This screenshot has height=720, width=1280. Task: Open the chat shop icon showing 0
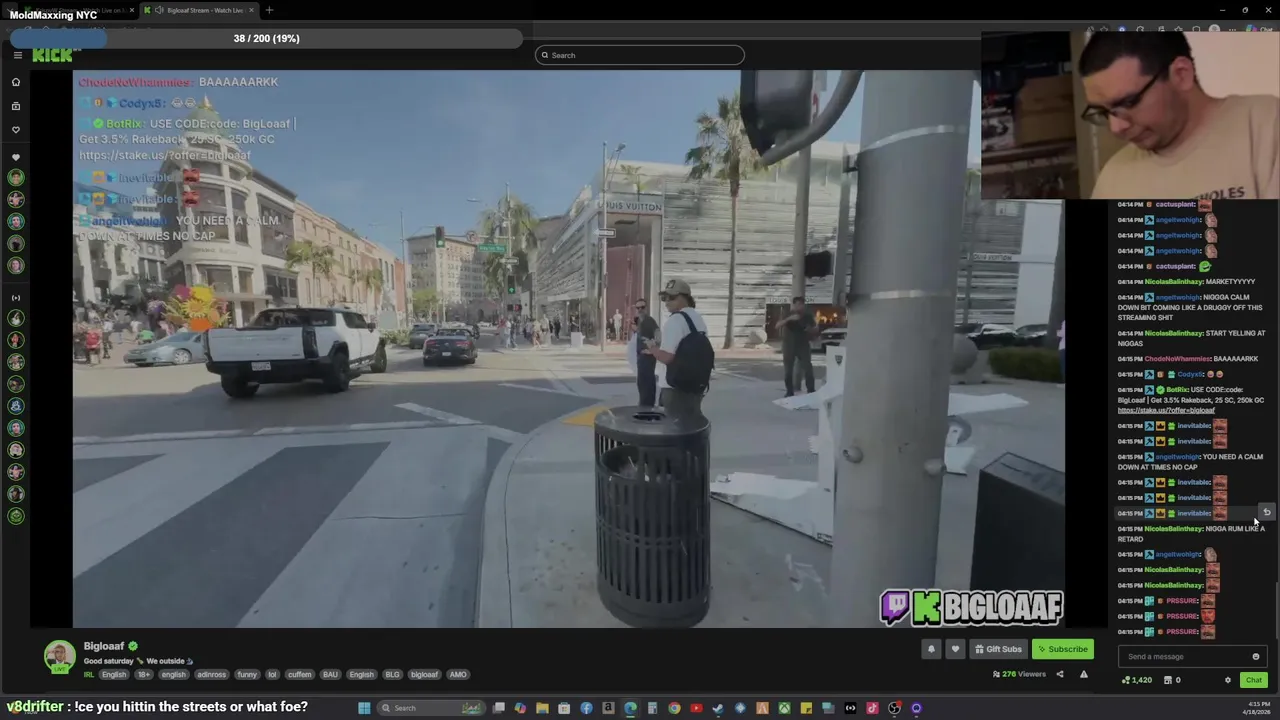[1172, 680]
